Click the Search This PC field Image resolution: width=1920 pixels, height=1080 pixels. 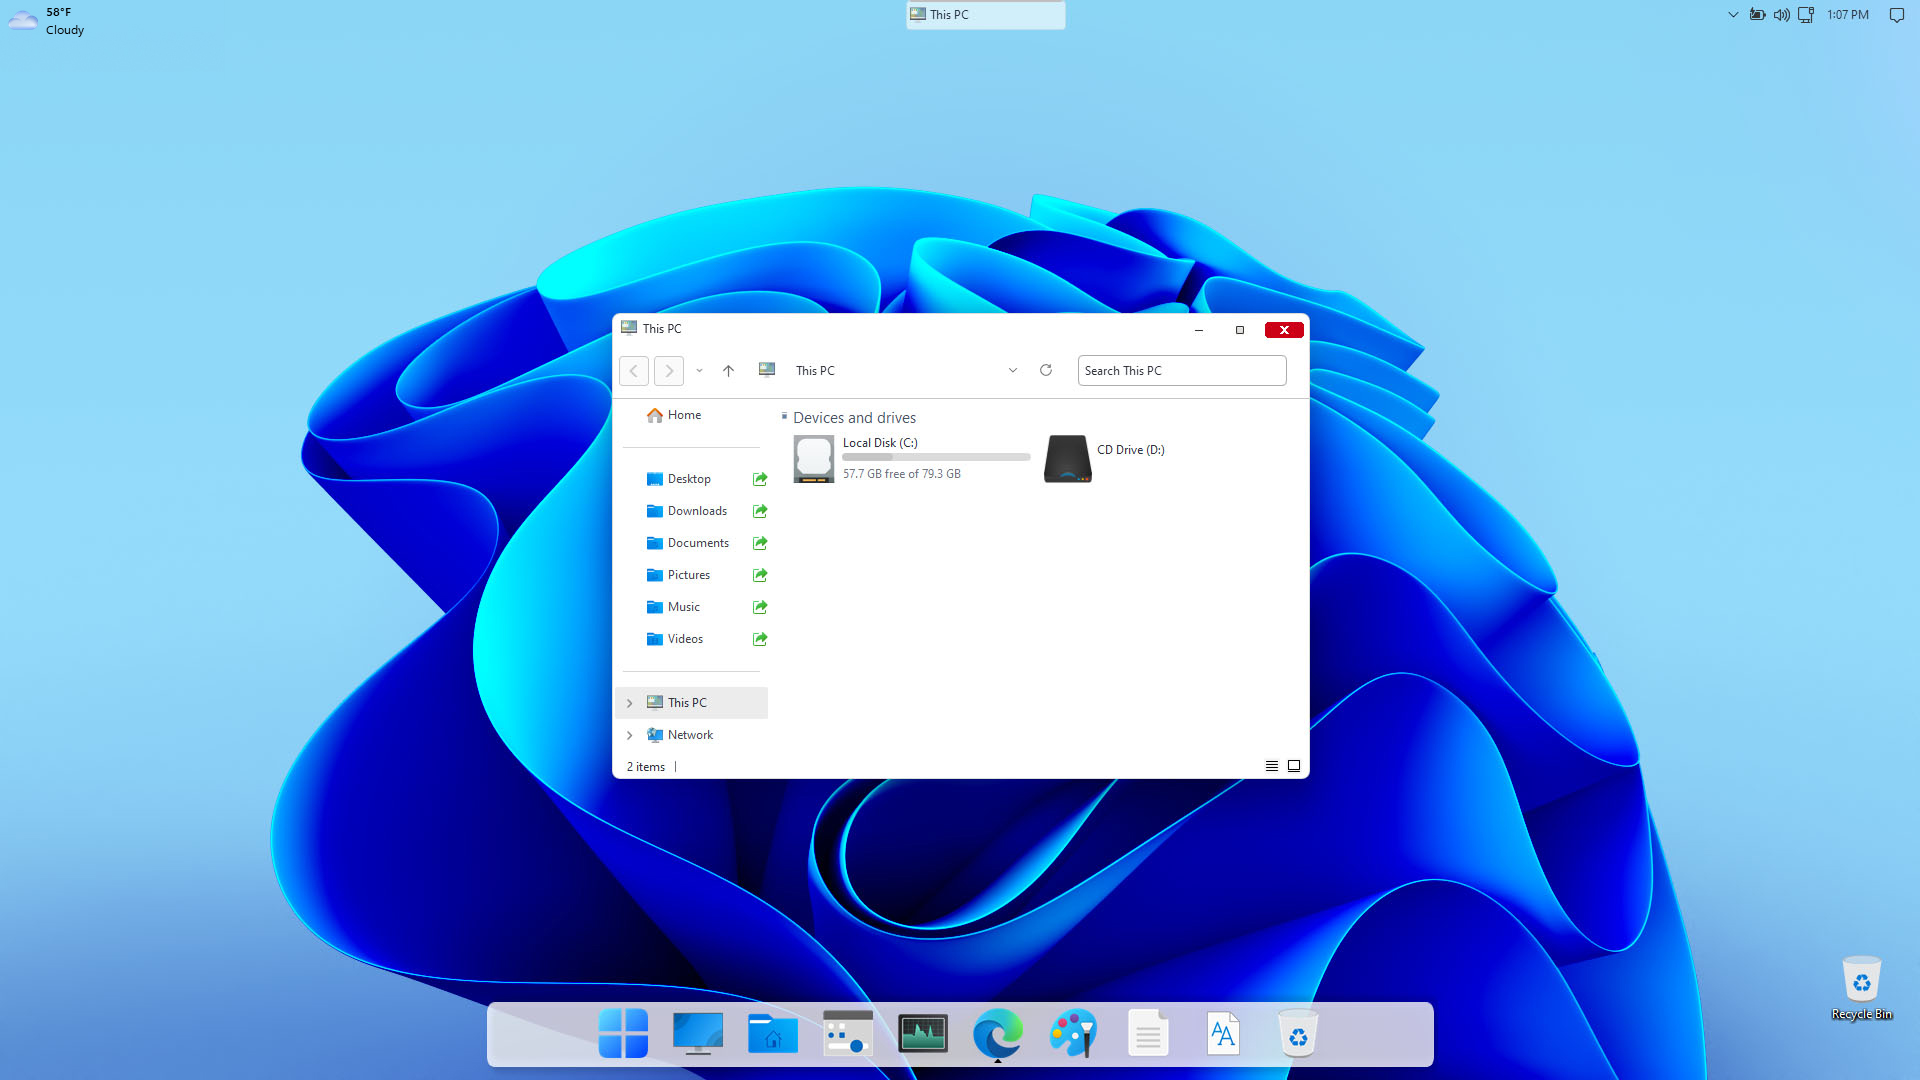click(x=1181, y=371)
